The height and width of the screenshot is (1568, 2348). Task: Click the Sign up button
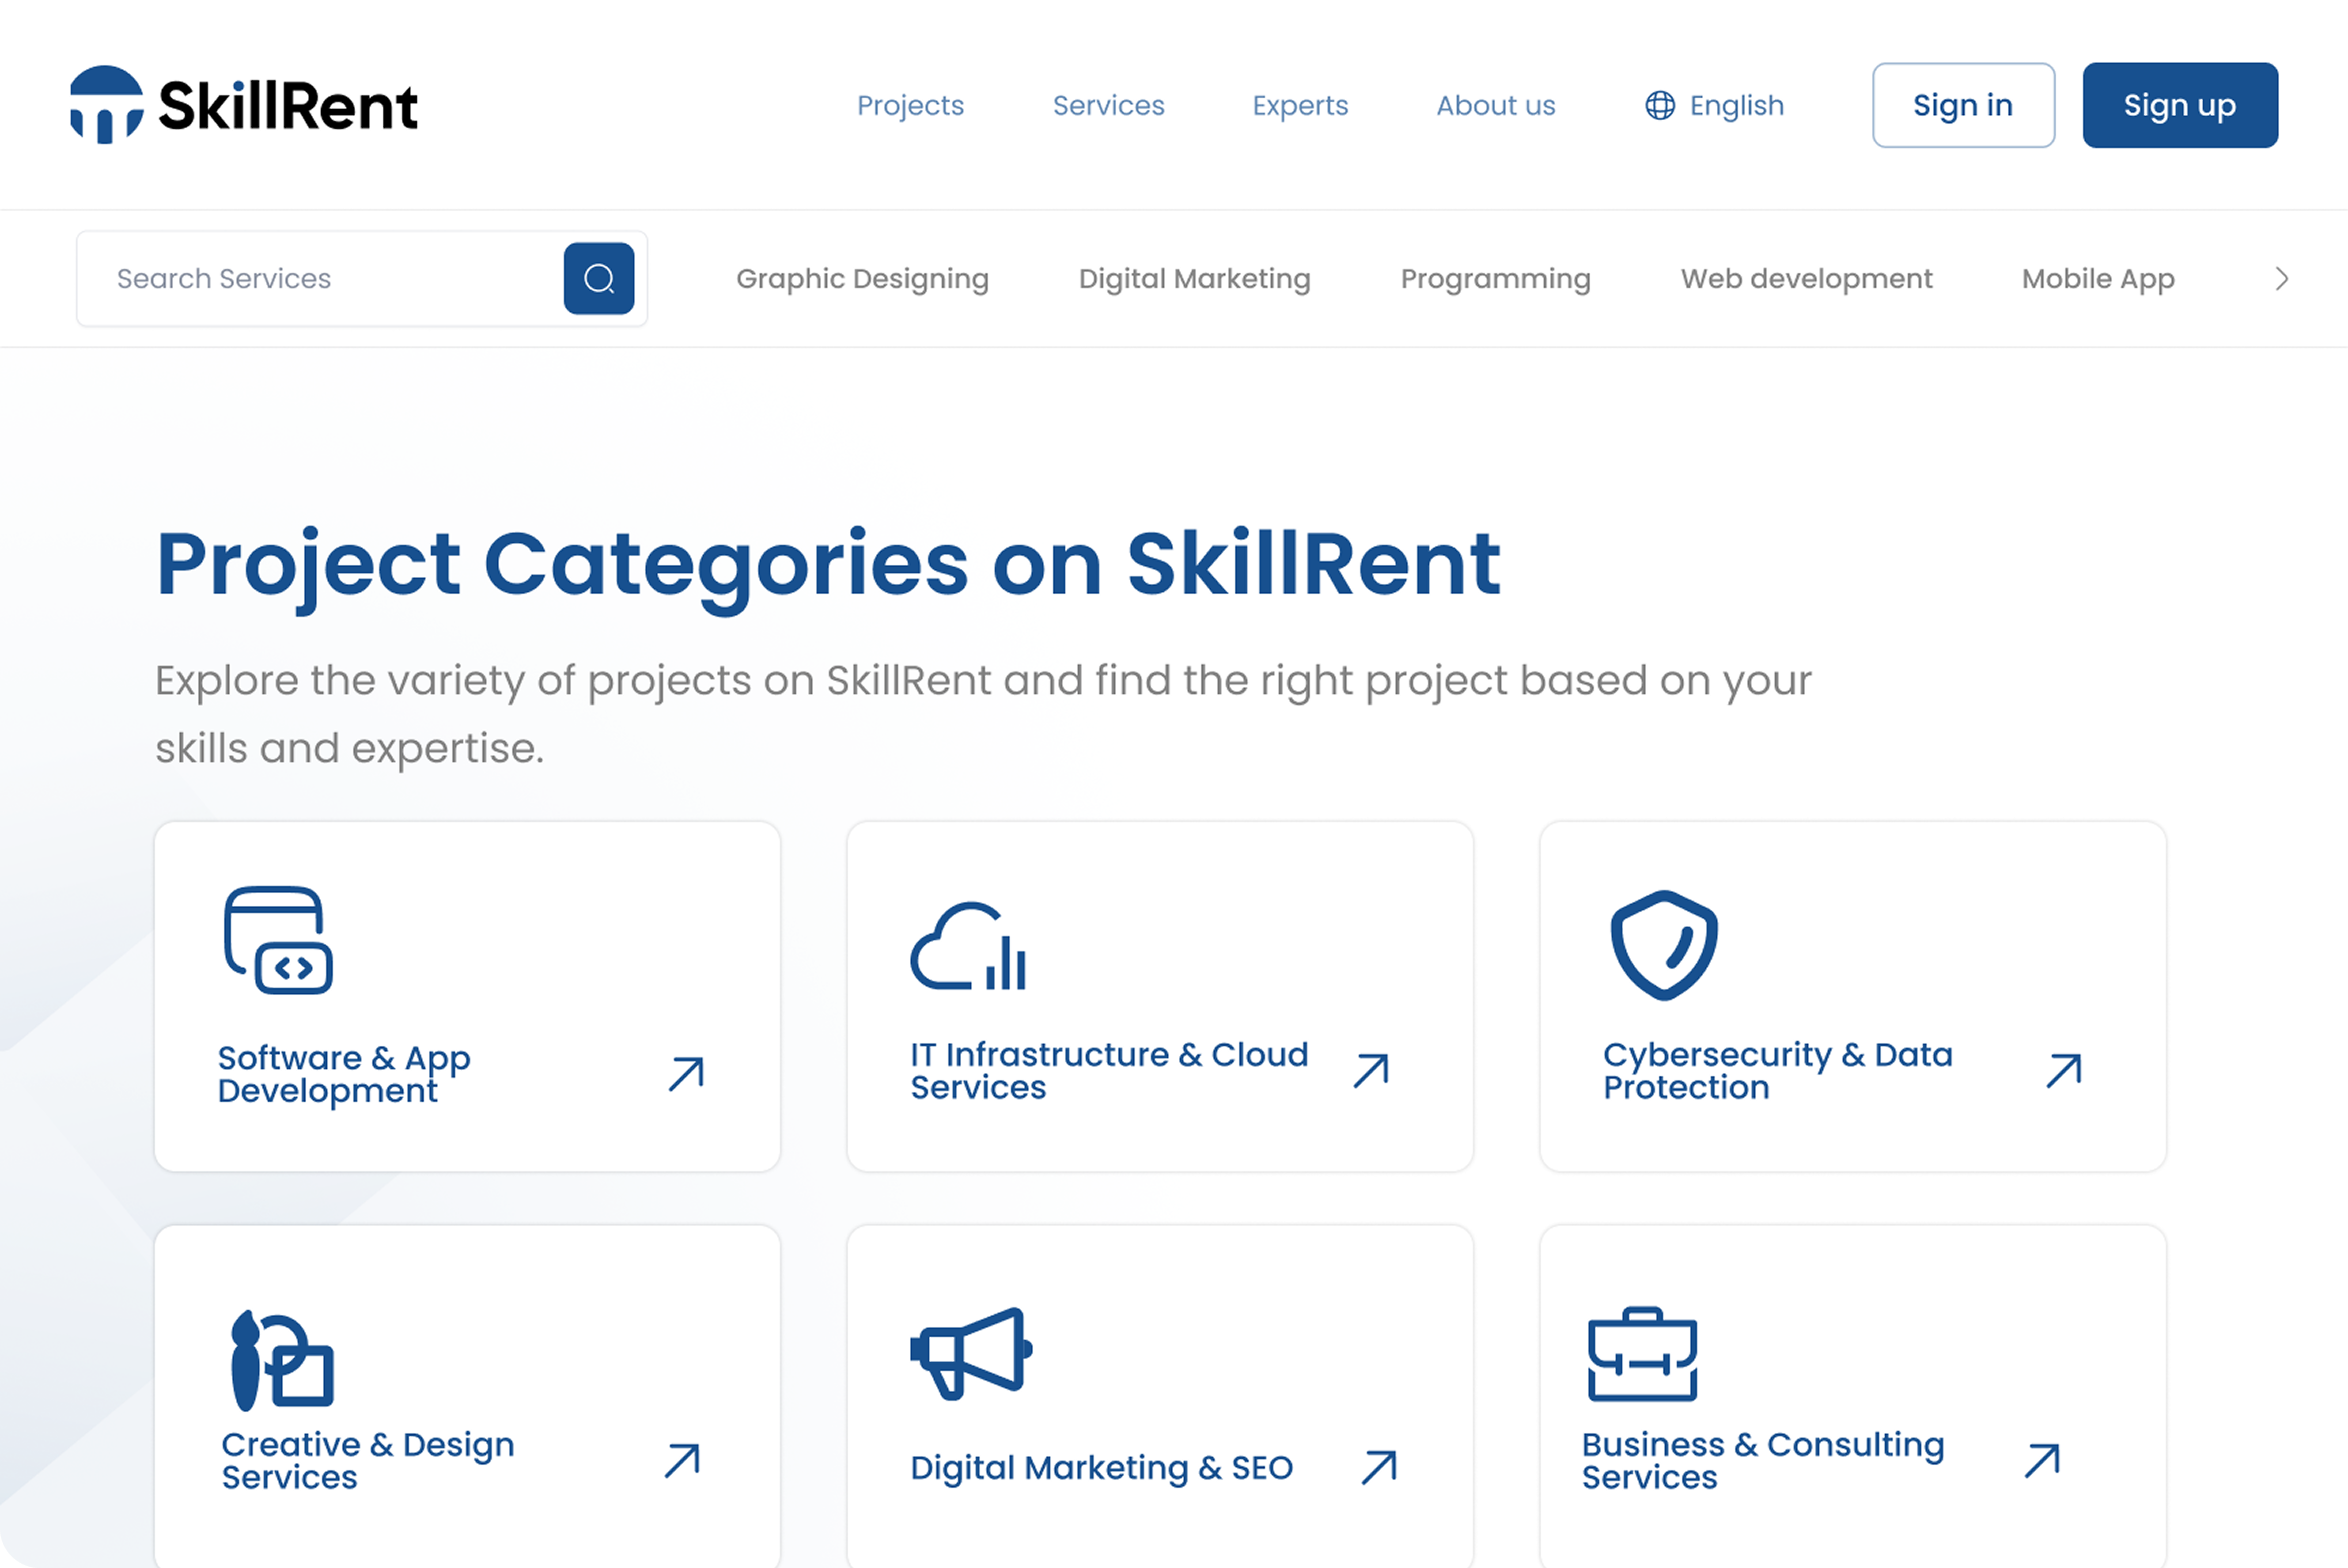click(x=2180, y=104)
